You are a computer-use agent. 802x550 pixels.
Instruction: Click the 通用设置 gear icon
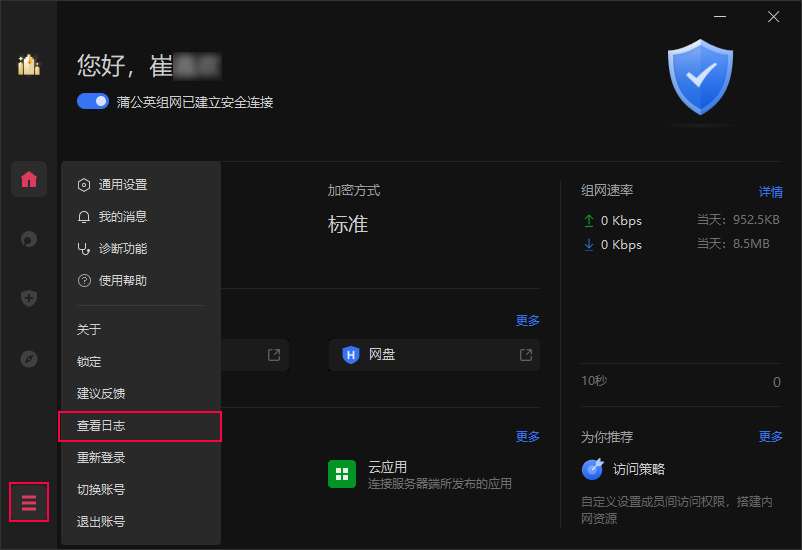coord(84,185)
